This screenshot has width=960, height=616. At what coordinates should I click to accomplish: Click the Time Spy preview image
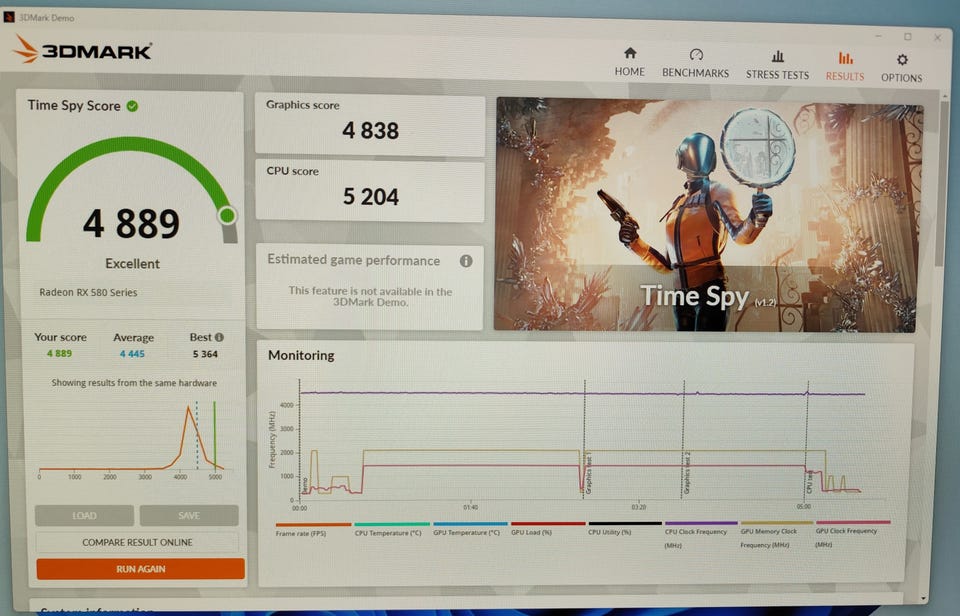point(707,216)
